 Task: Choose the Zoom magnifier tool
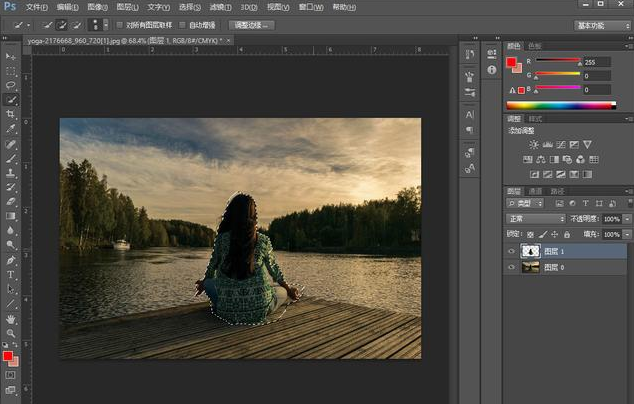(11, 333)
